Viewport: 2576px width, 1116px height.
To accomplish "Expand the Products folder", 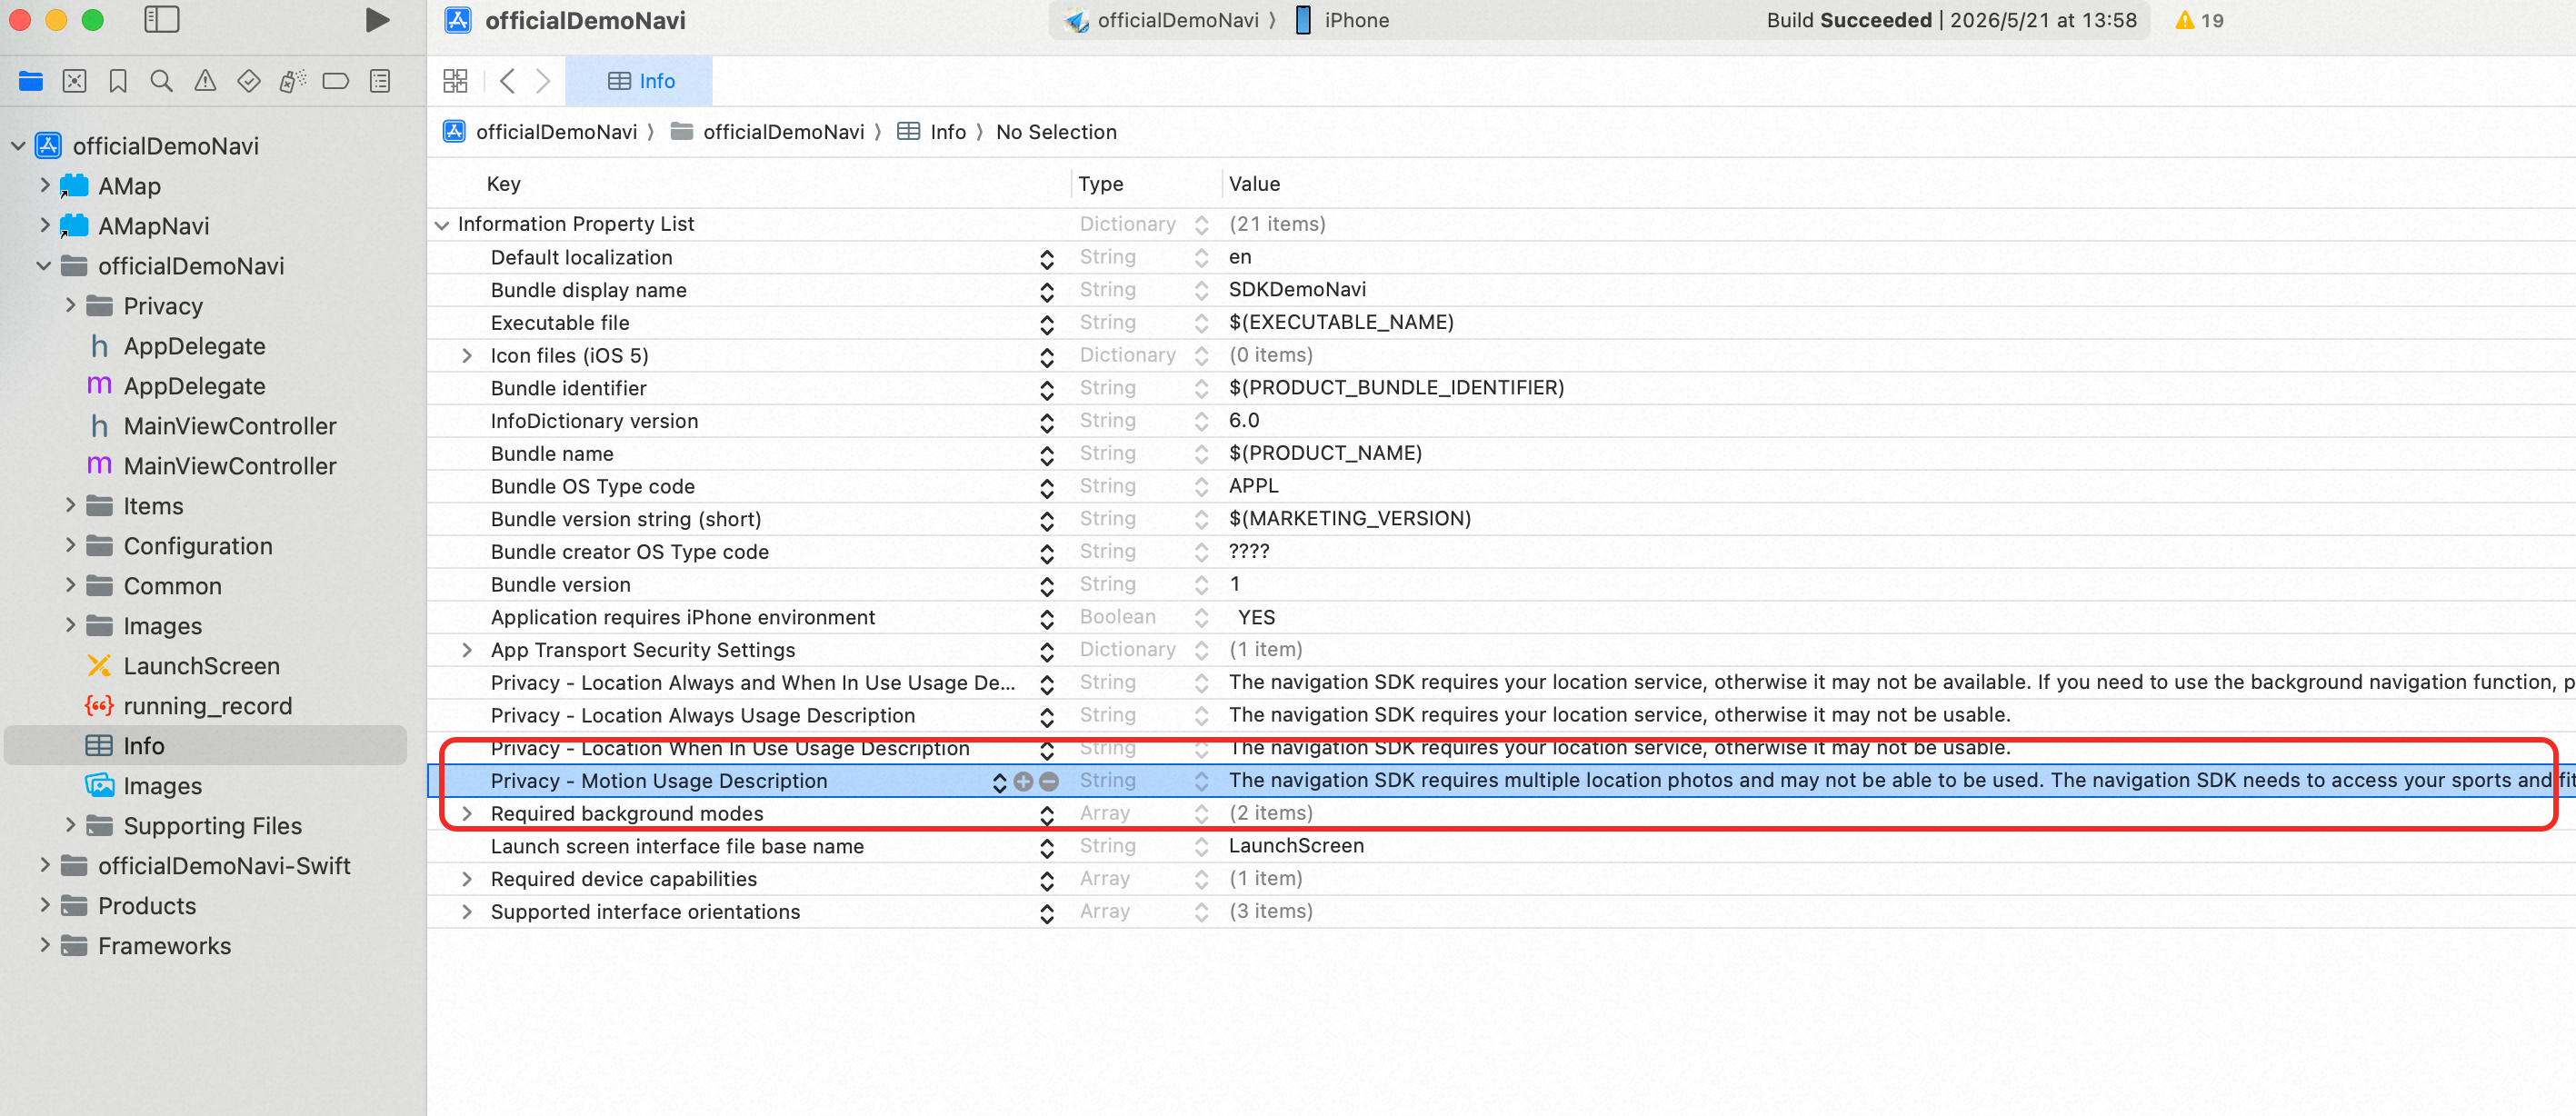I will tap(44, 906).
